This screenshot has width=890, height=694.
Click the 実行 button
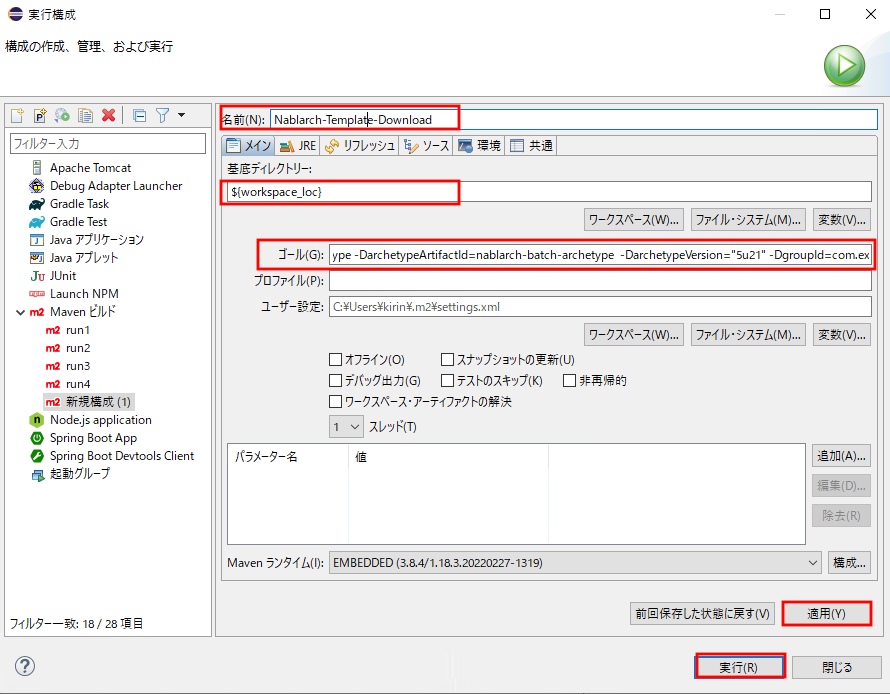tap(739, 665)
